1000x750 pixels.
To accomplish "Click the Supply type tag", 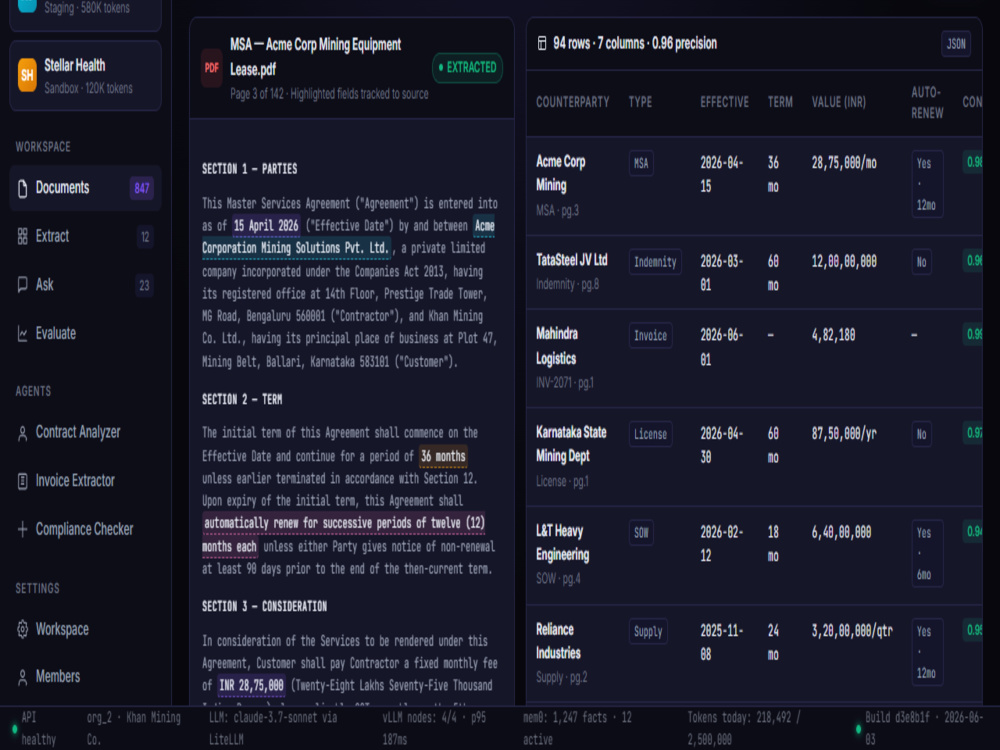I will [648, 631].
